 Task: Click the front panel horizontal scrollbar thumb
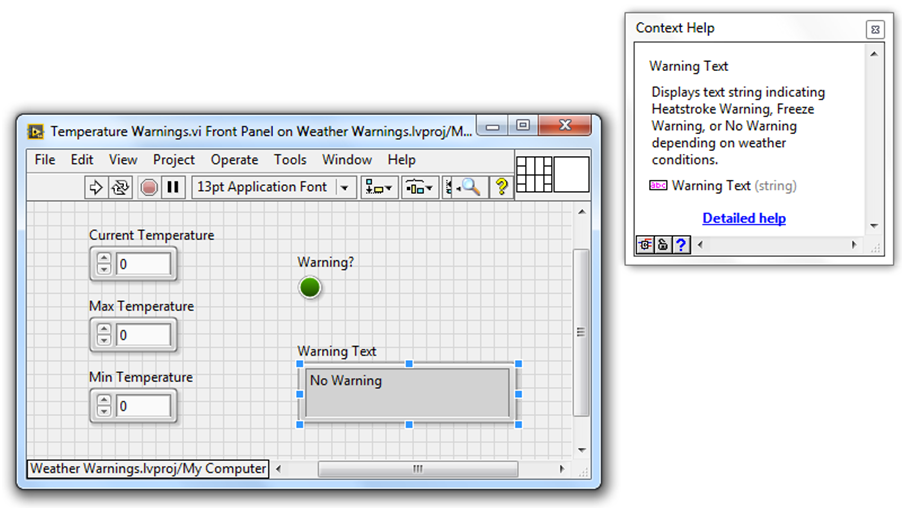417,468
